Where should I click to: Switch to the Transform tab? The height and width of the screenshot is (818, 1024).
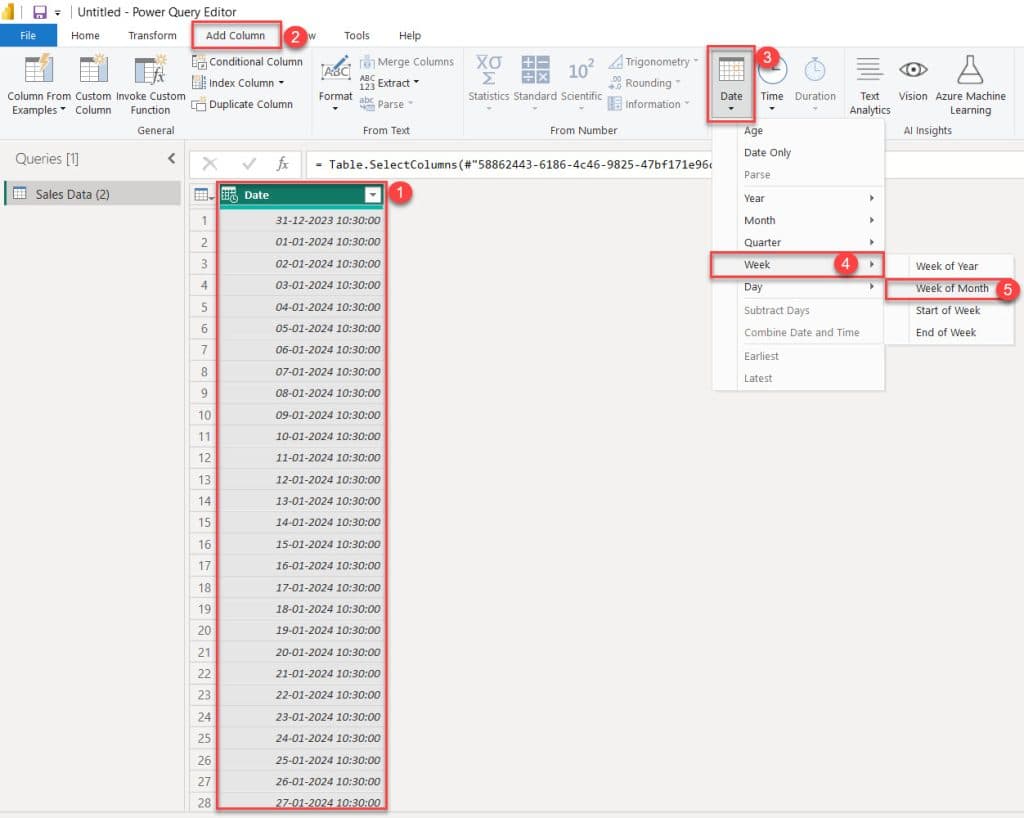[152, 35]
